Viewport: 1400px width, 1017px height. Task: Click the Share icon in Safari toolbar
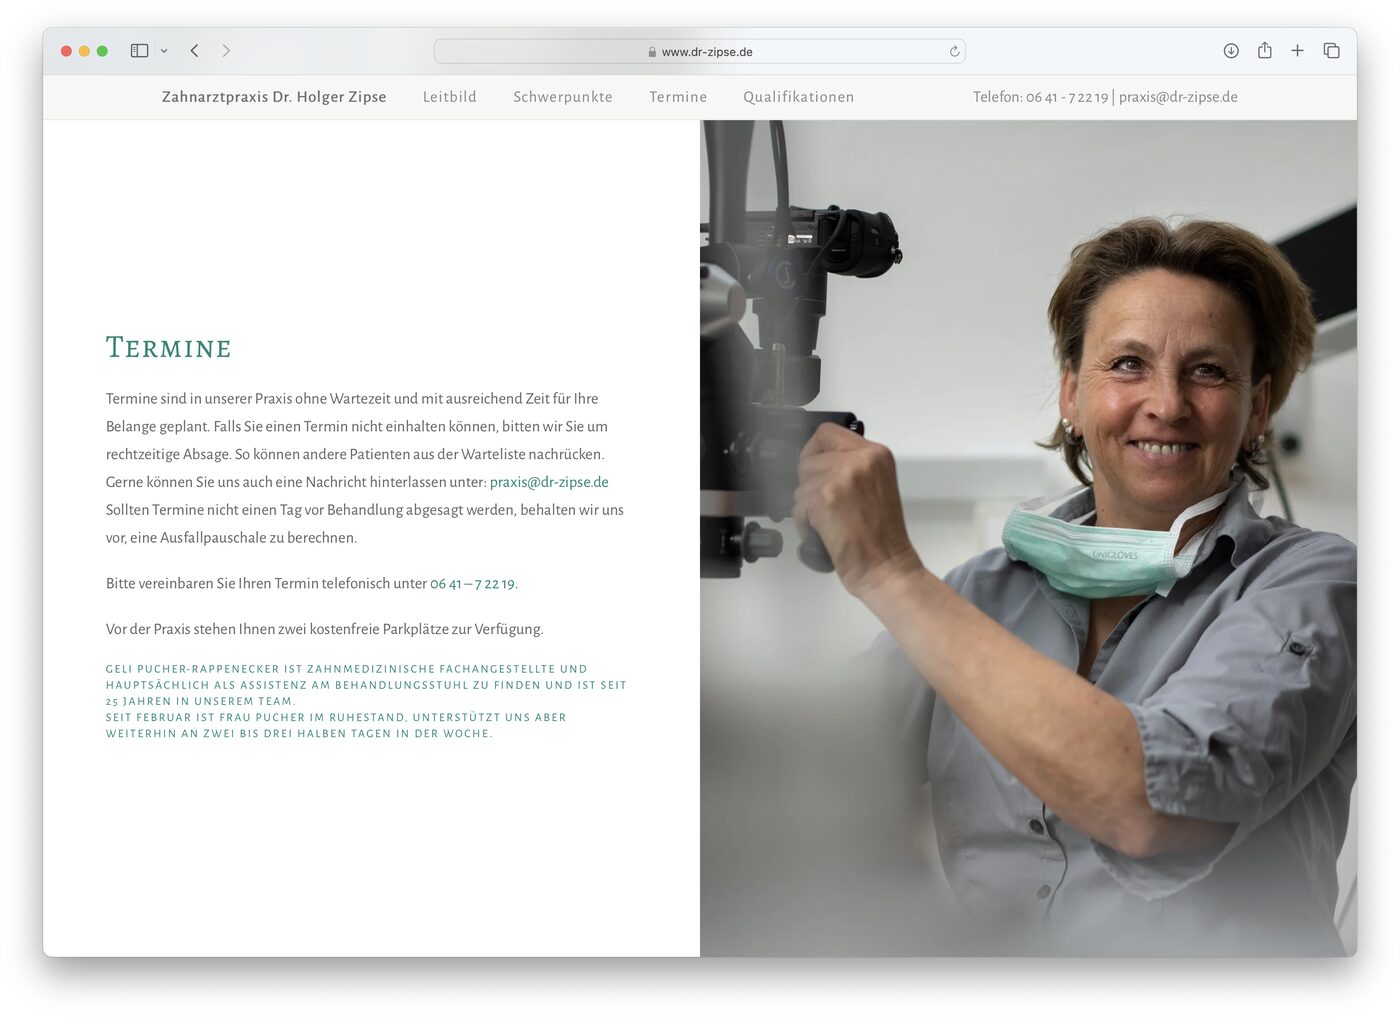tap(1265, 50)
